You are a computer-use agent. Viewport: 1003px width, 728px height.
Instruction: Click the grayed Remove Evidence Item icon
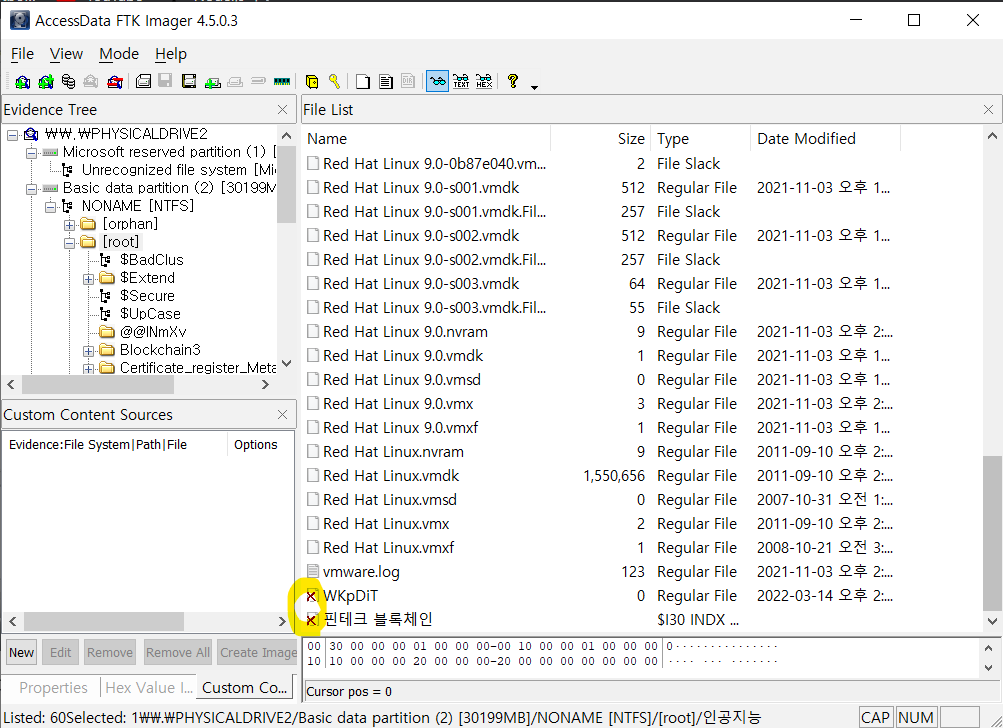point(91,81)
